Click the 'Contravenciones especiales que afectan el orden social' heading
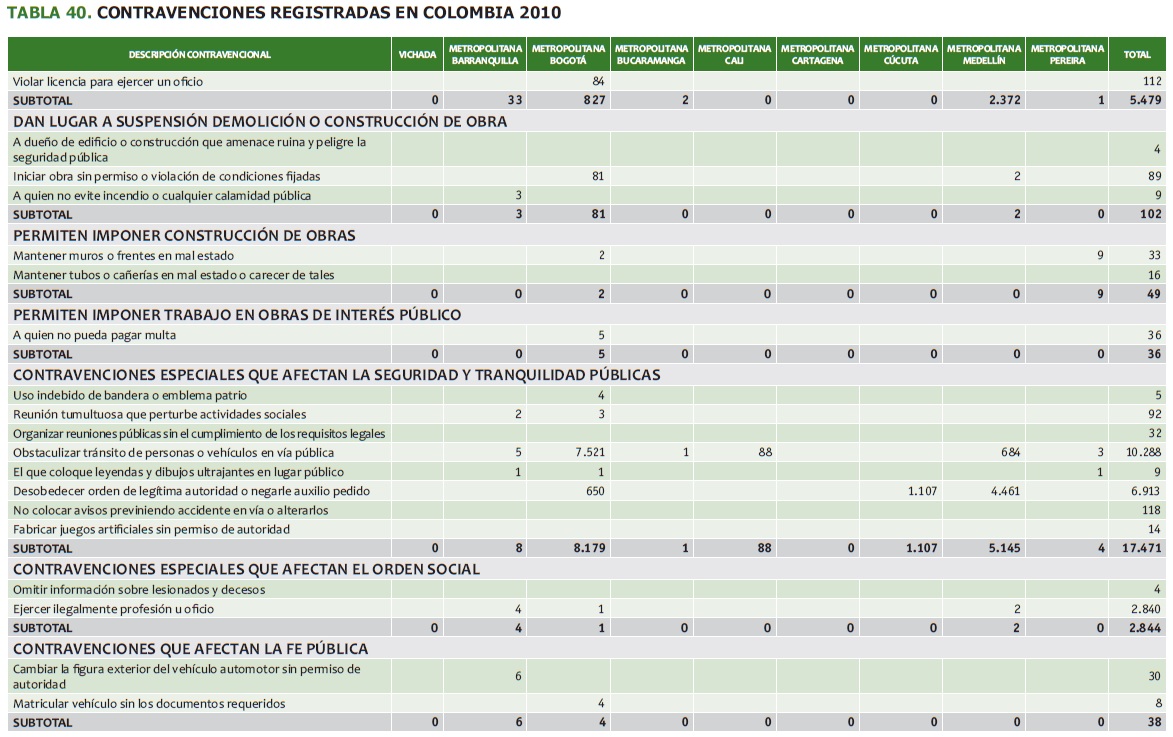This screenshot has width=1173, height=737. (246, 569)
